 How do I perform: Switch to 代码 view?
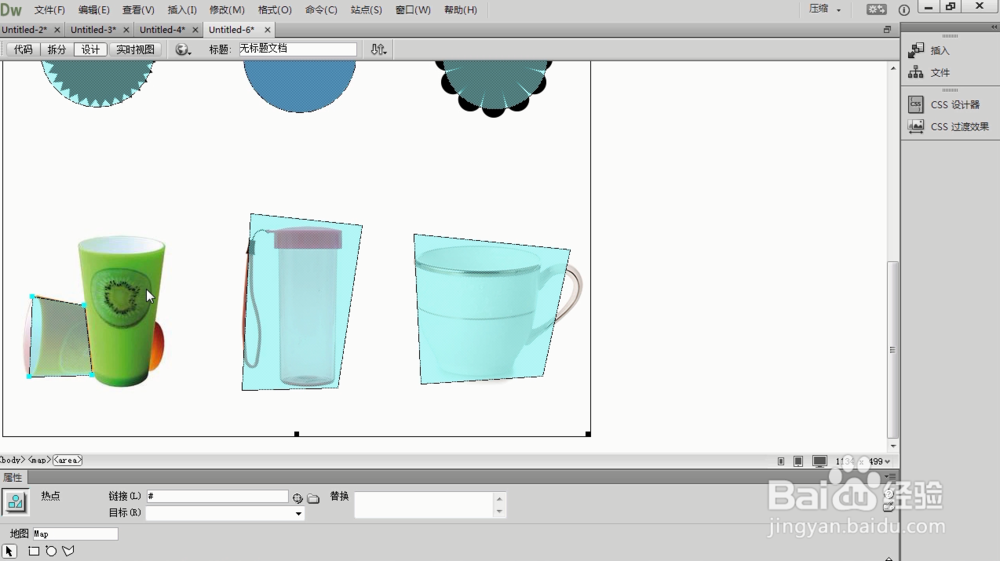[x=24, y=49]
